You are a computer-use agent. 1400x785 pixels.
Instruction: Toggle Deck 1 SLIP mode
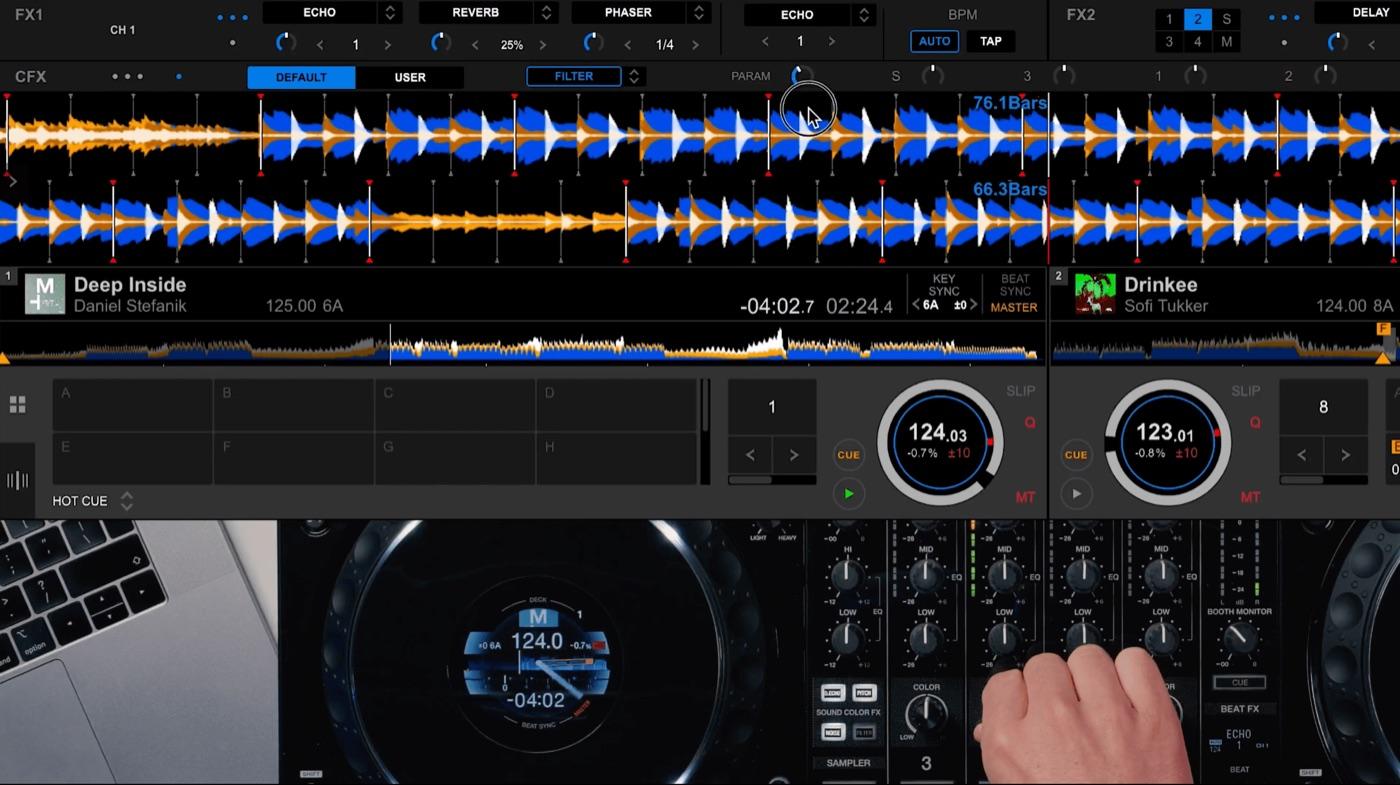point(1020,391)
